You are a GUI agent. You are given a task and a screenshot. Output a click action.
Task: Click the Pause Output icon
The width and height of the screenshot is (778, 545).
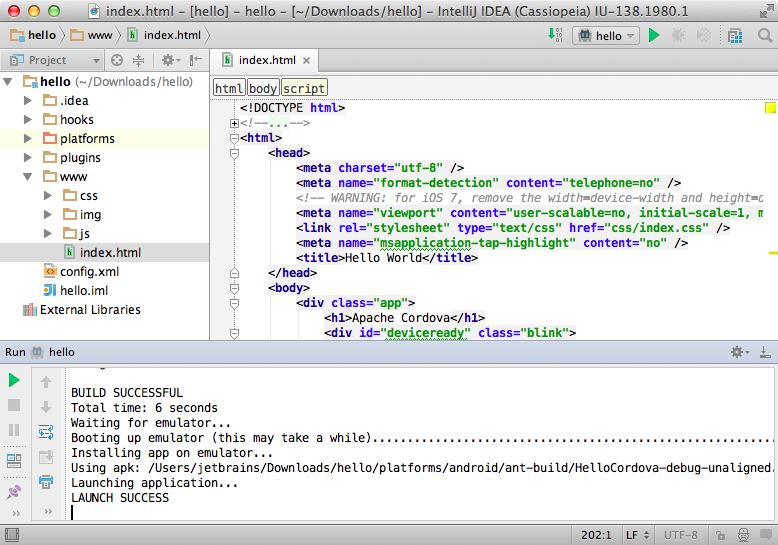pyautogui.click(x=14, y=430)
